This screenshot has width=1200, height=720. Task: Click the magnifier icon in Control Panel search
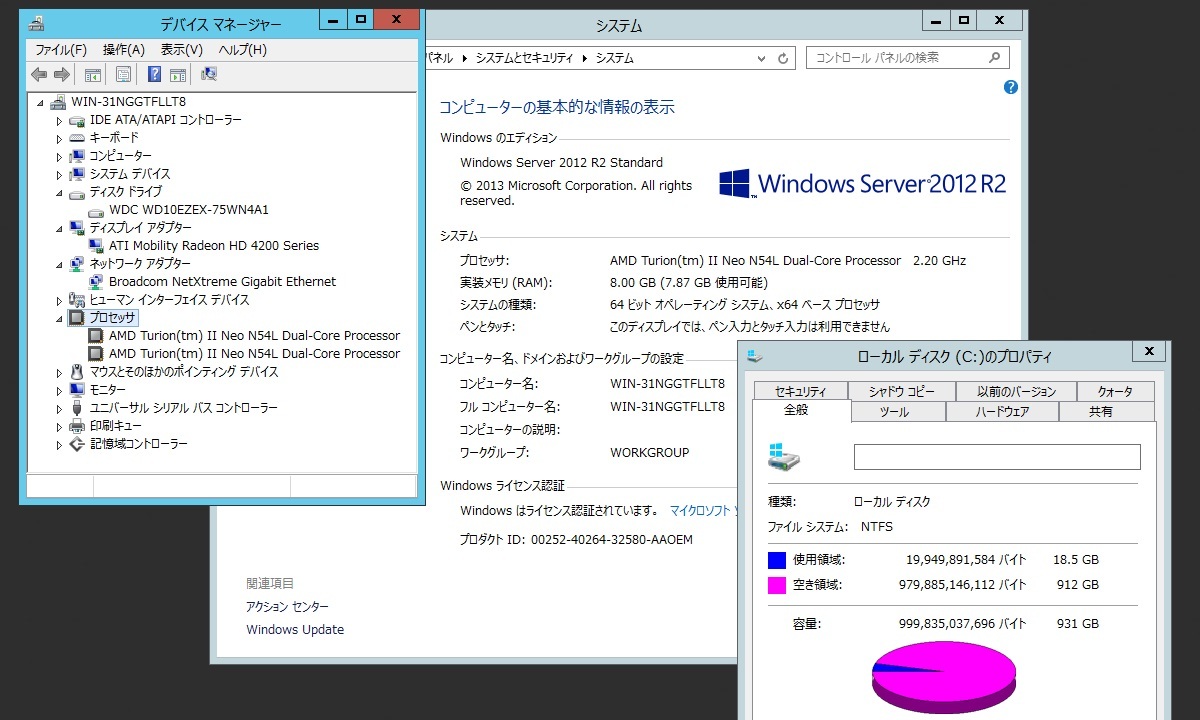(995, 58)
